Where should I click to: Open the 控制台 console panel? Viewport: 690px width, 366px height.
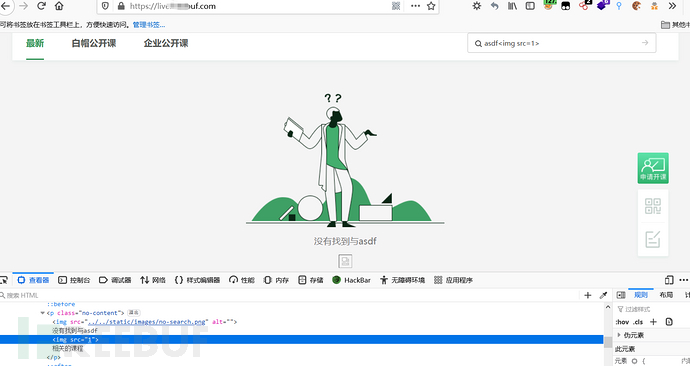coord(74,280)
